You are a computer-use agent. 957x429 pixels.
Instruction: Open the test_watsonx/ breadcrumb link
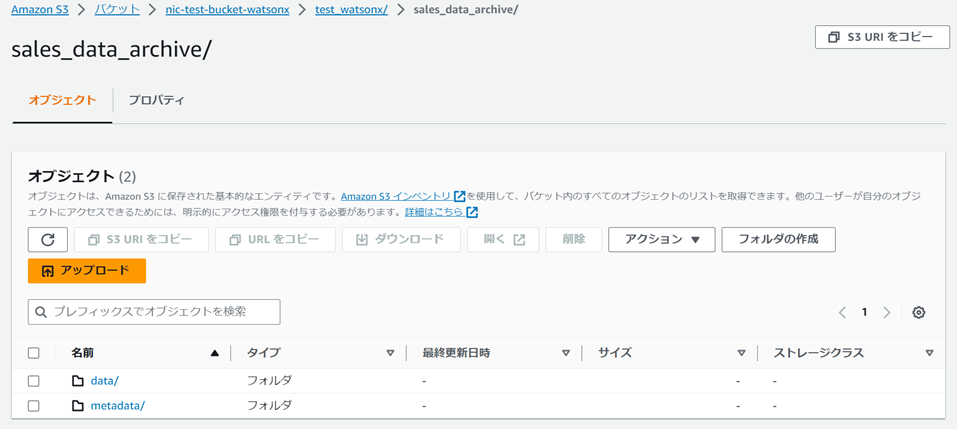352,10
